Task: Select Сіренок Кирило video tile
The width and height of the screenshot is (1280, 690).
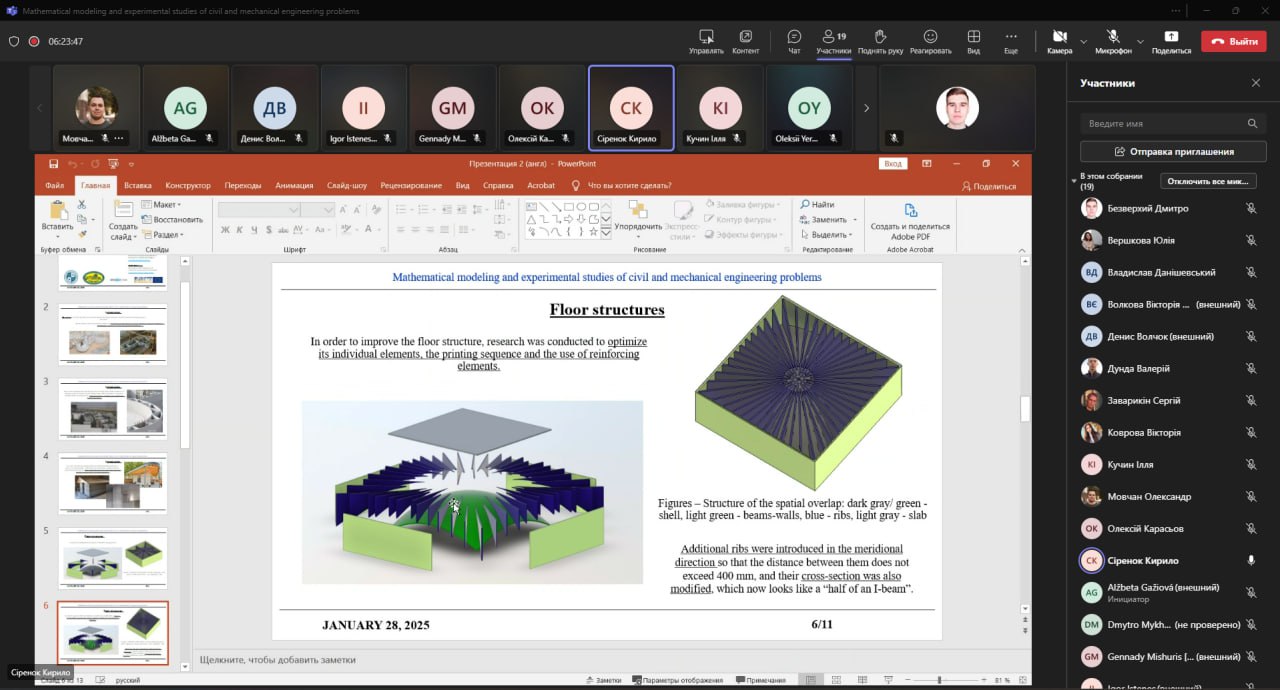Action: point(631,108)
